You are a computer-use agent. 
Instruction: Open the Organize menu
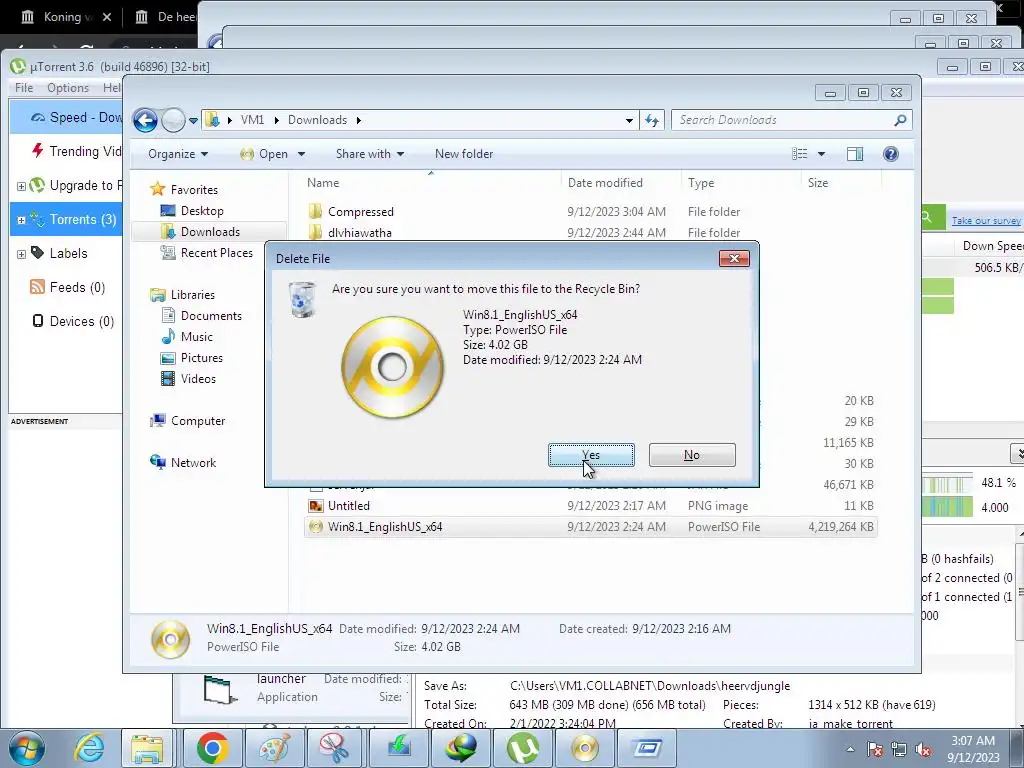pos(178,154)
